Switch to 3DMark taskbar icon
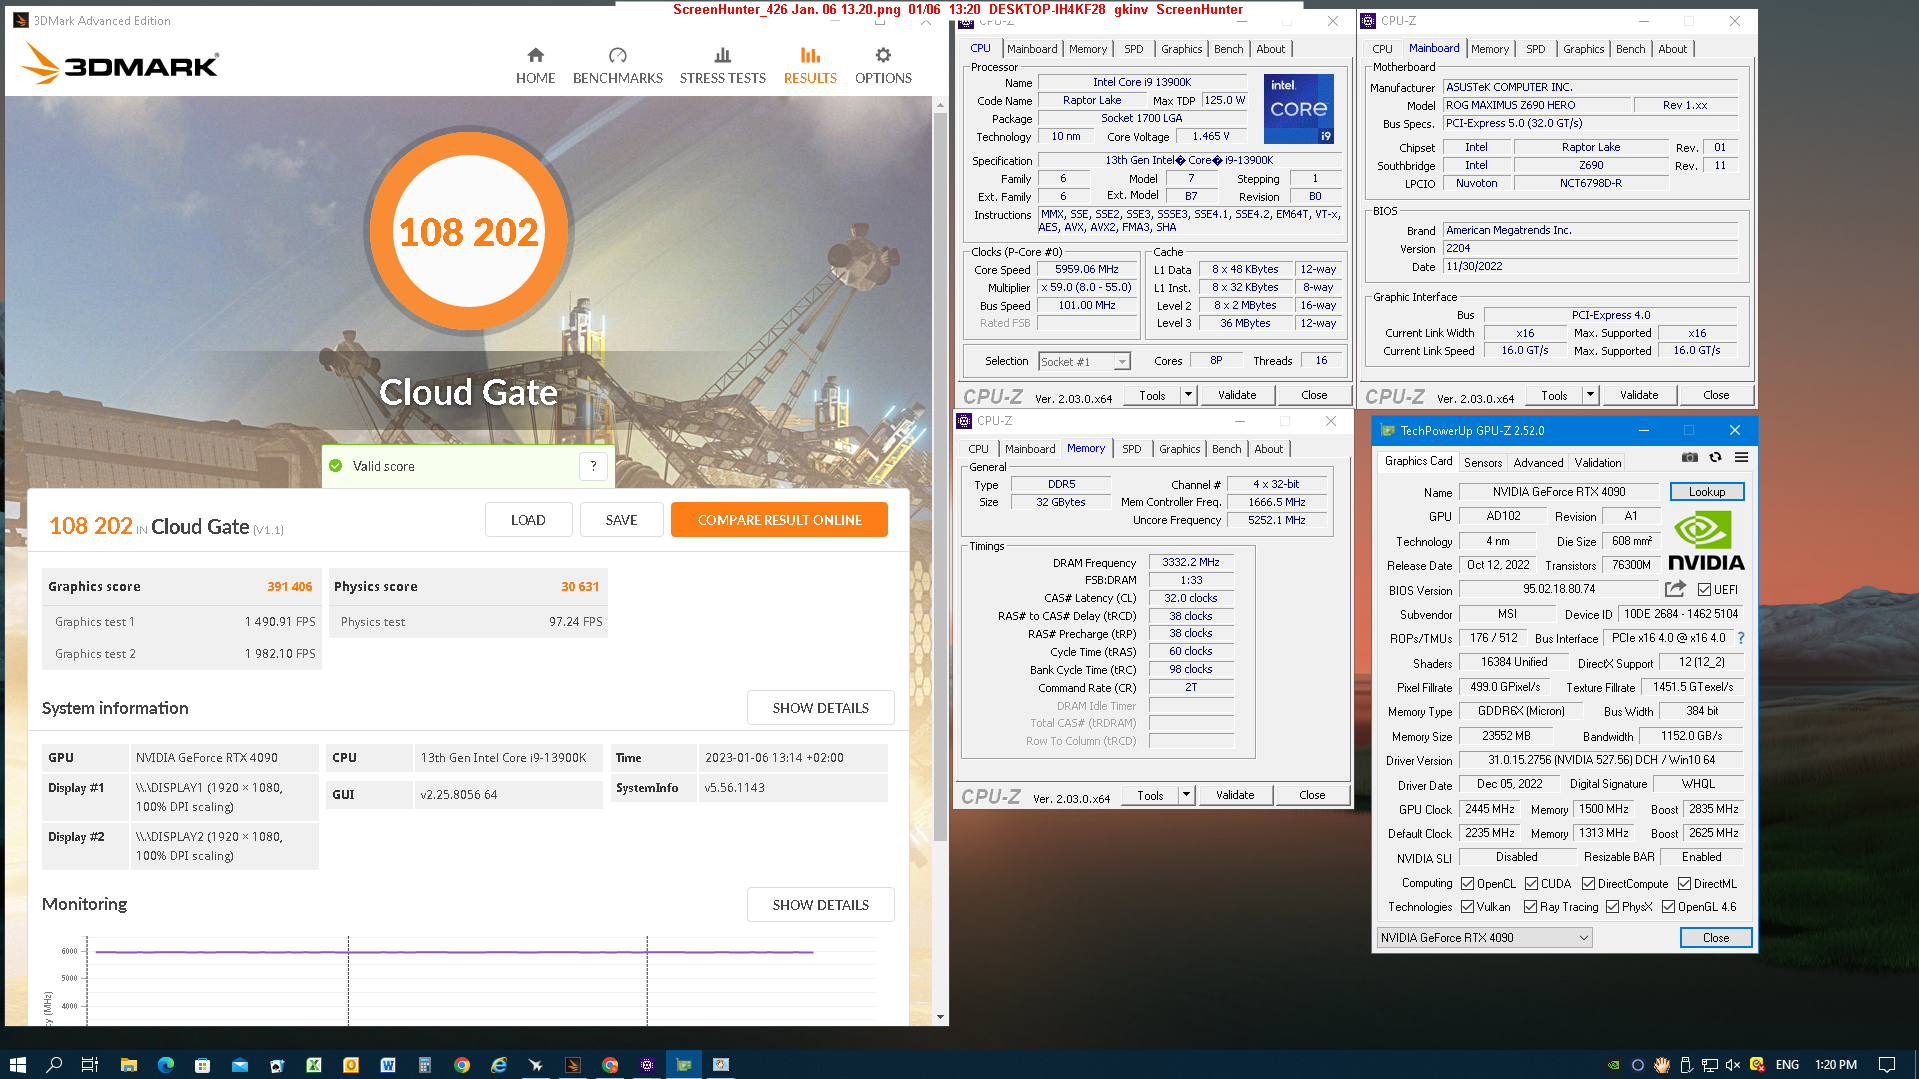 click(573, 1065)
